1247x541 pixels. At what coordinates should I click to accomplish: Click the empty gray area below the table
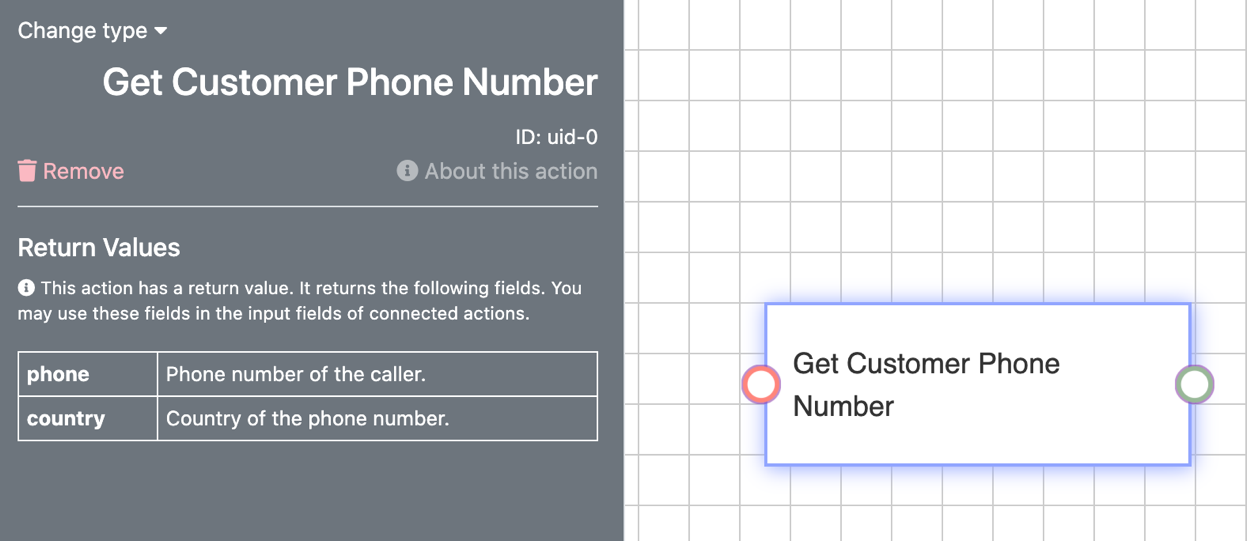[310, 492]
